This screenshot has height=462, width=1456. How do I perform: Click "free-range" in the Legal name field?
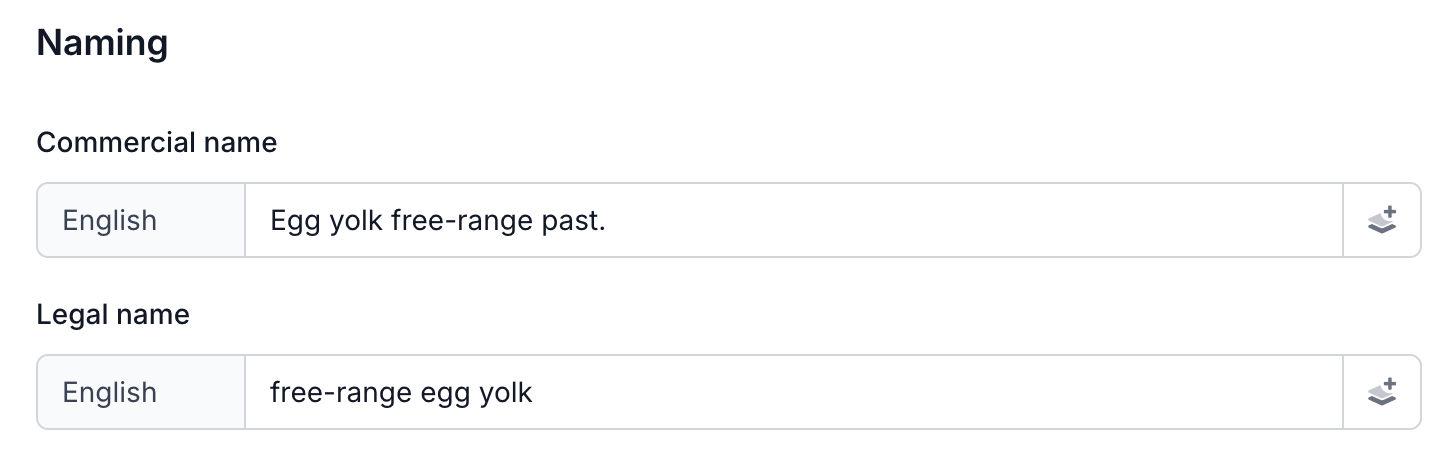[x=337, y=392]
